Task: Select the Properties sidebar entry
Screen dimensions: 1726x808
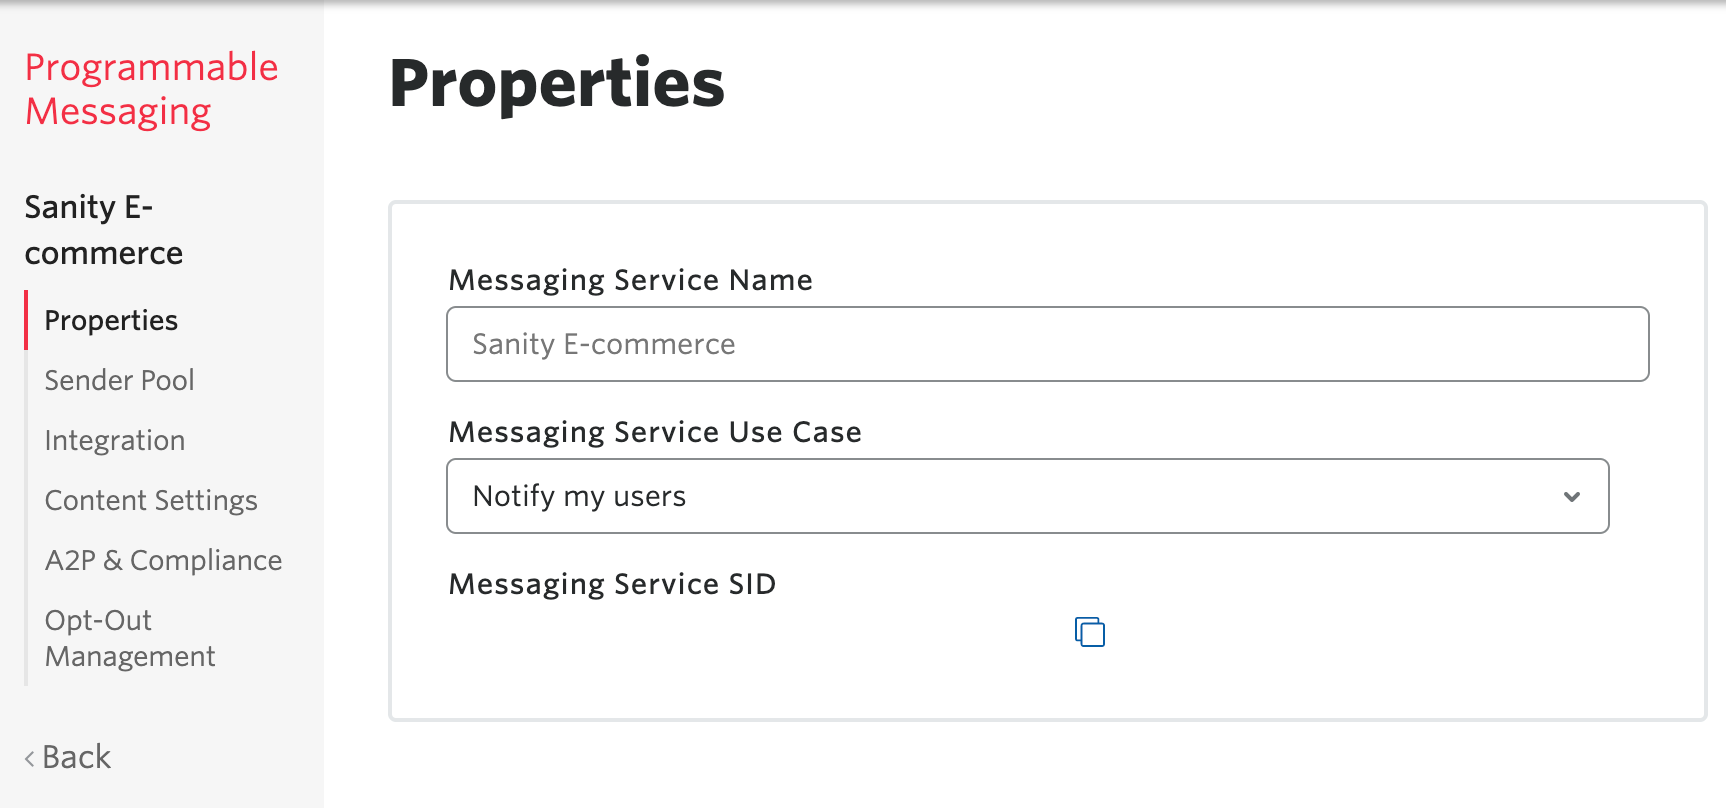Action: click(x=110, y=320)
